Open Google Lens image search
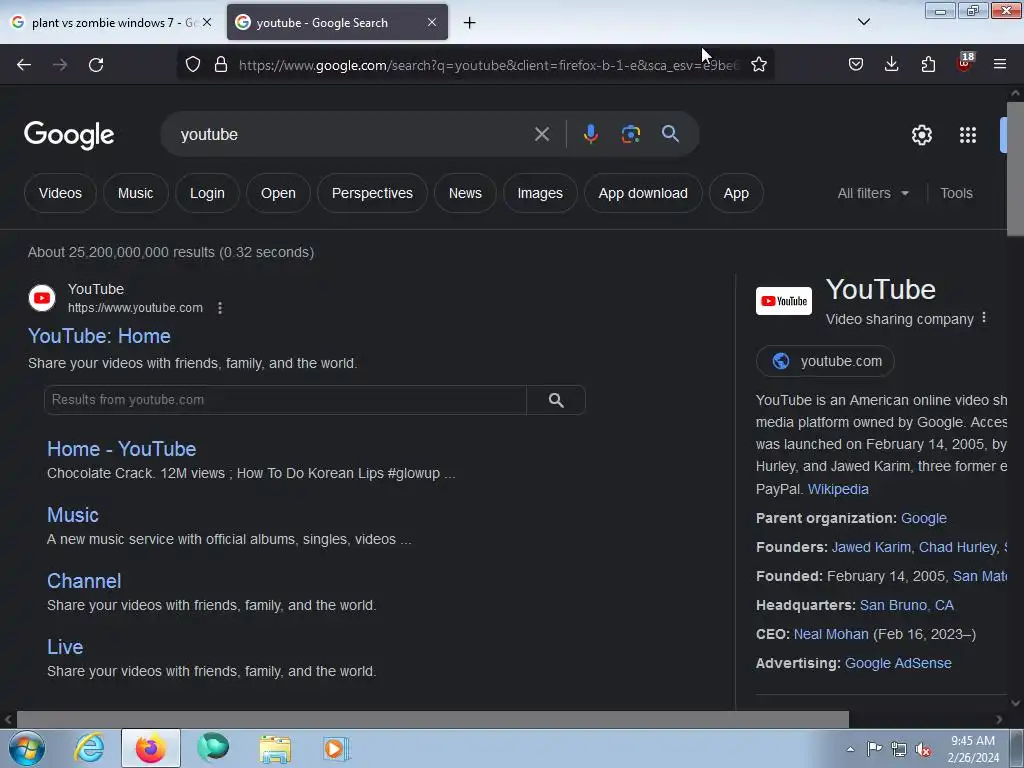The height and width of the screenshot is (768, 1024). coord(630,134)
